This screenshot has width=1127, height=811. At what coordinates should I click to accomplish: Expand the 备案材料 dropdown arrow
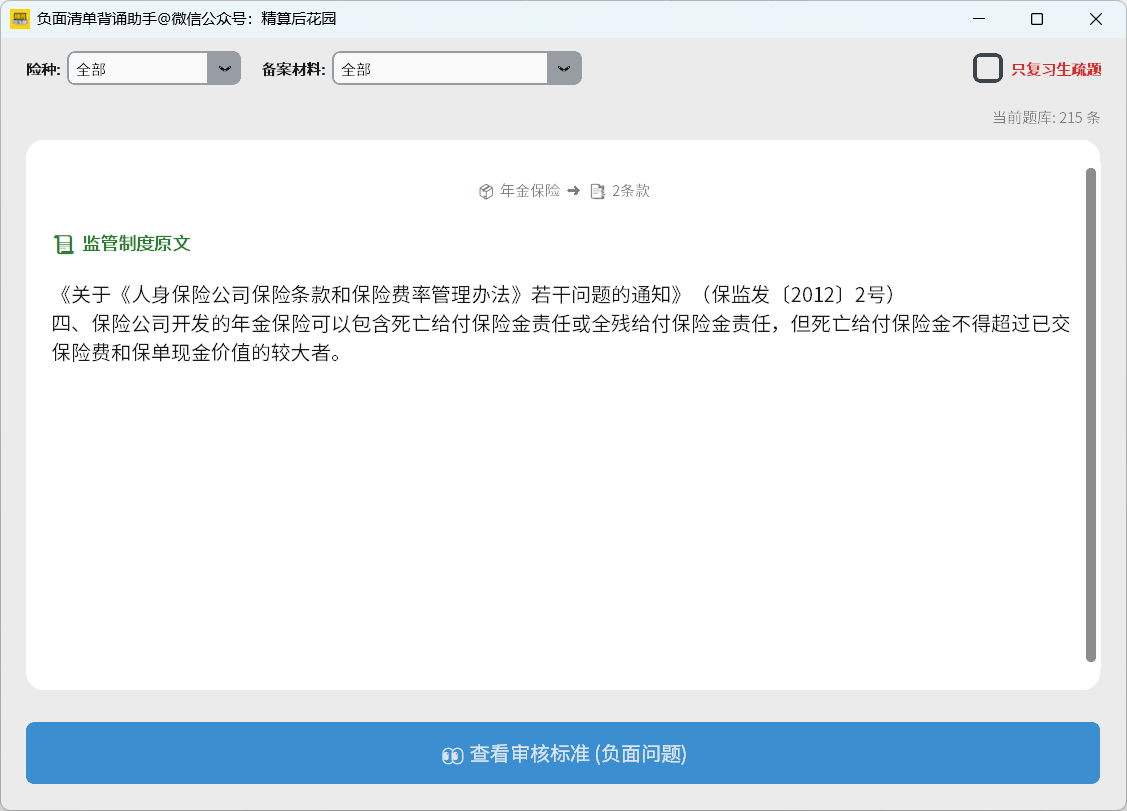564,68
